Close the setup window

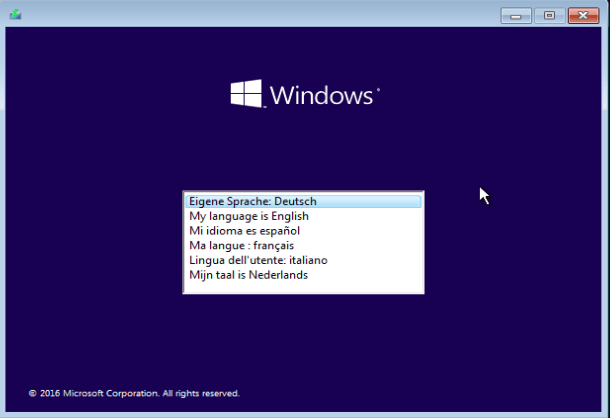583,16
